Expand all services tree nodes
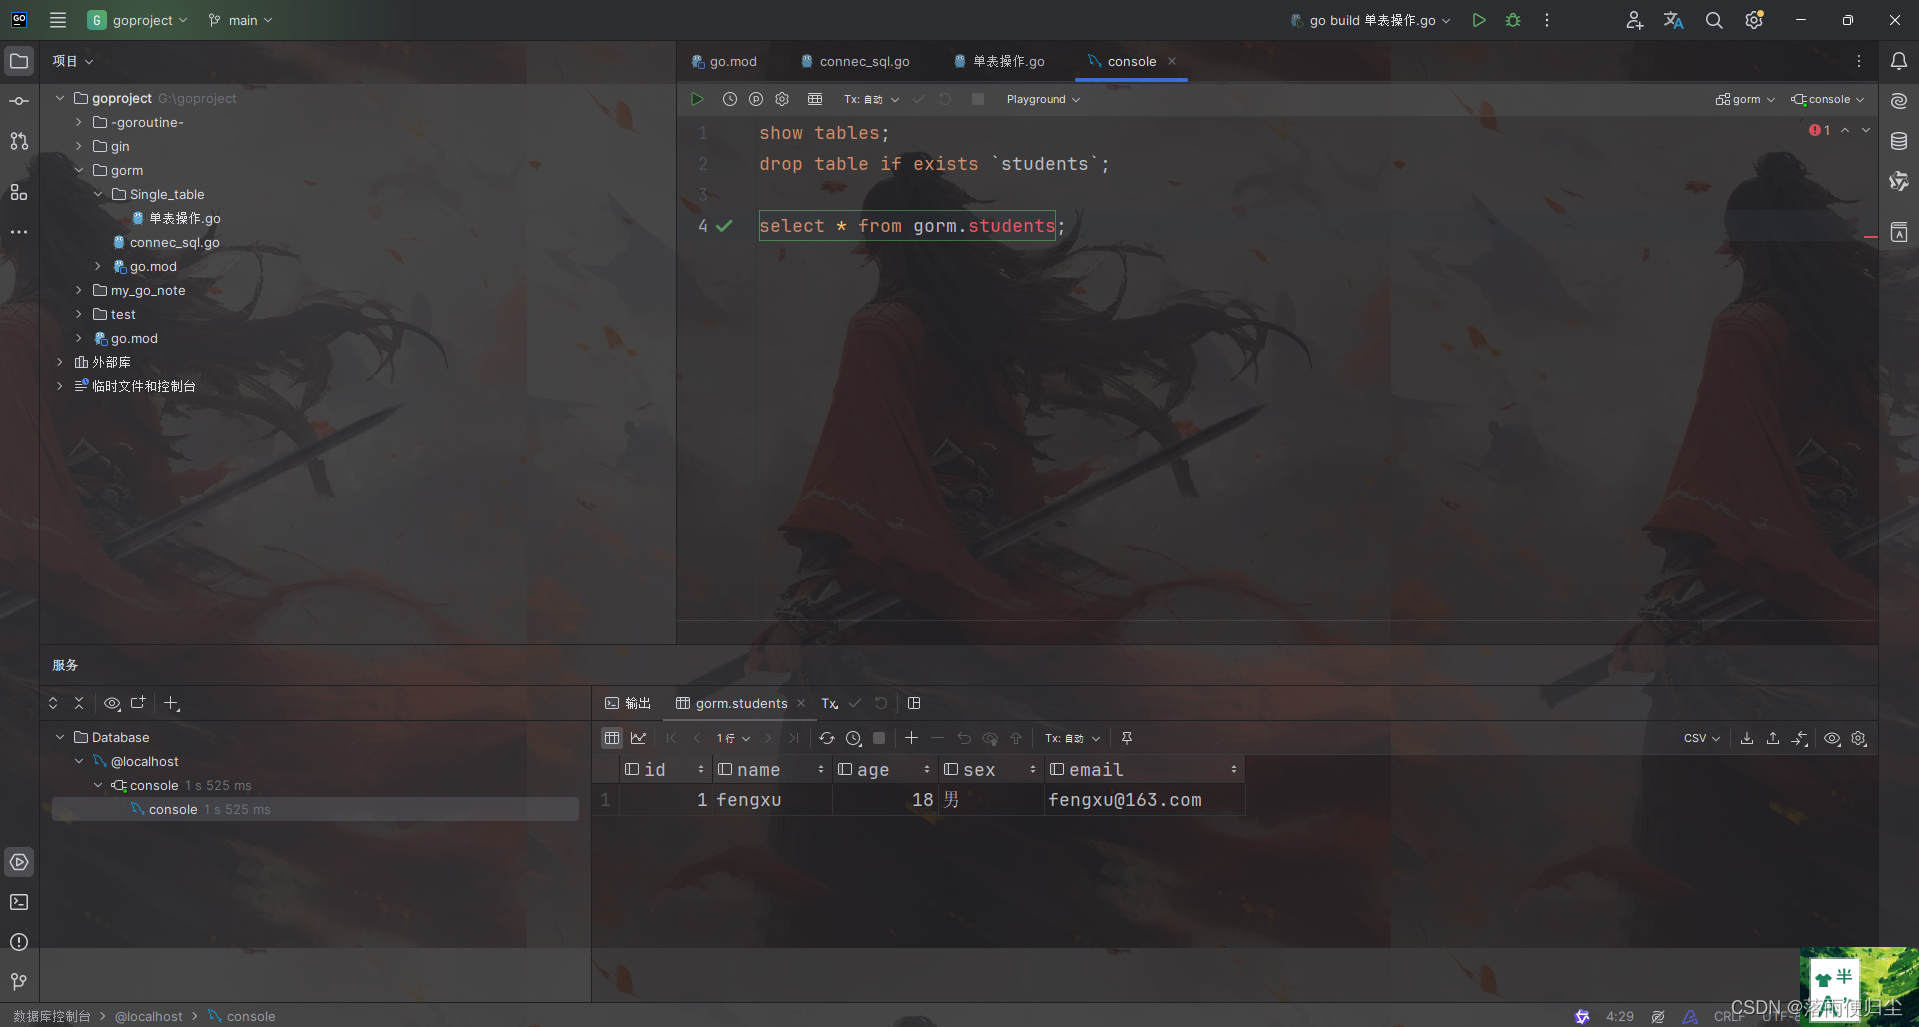 53,703
